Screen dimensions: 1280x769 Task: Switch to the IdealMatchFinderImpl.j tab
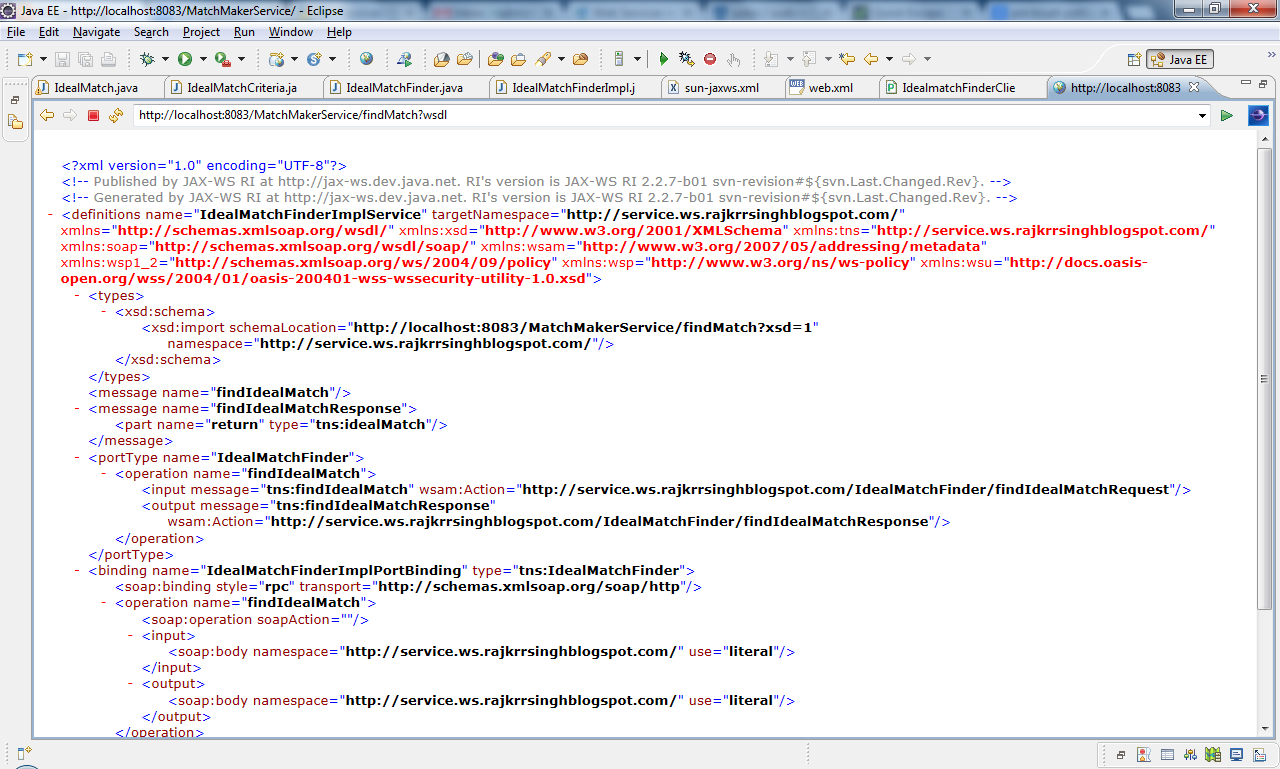(x=560, y=87)
